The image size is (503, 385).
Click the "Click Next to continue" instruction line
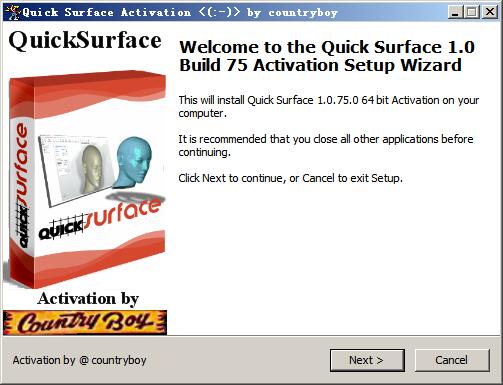pos(290,178)
